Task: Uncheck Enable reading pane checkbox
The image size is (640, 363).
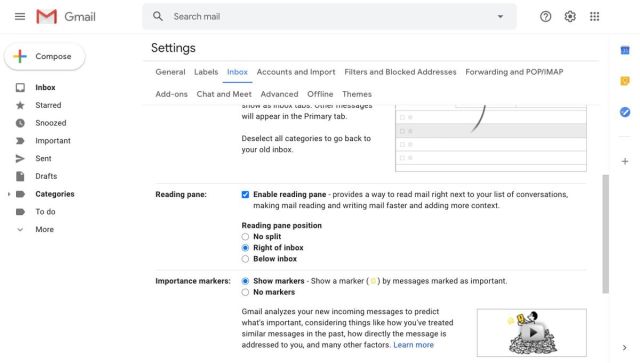Action: pyautogui.click(x=245, y=194)
